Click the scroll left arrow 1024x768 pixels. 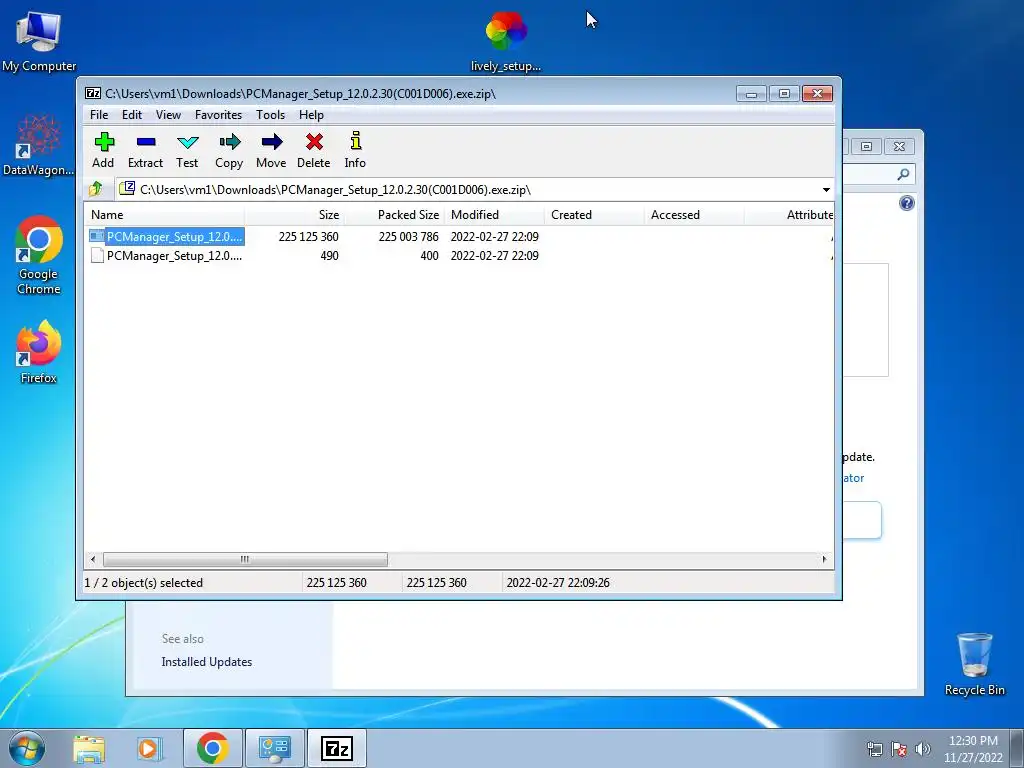click(93, 559)
